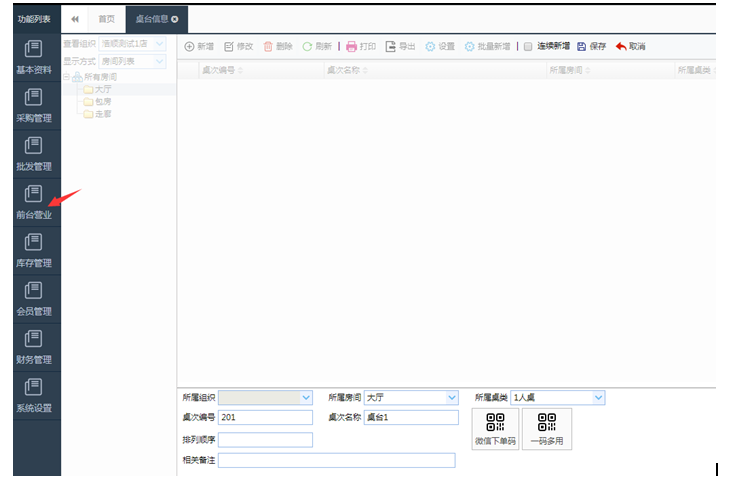733x481 pixels.
Task: Click the 刷新 refresh toolbar button
Action: [x=317, y=46]
